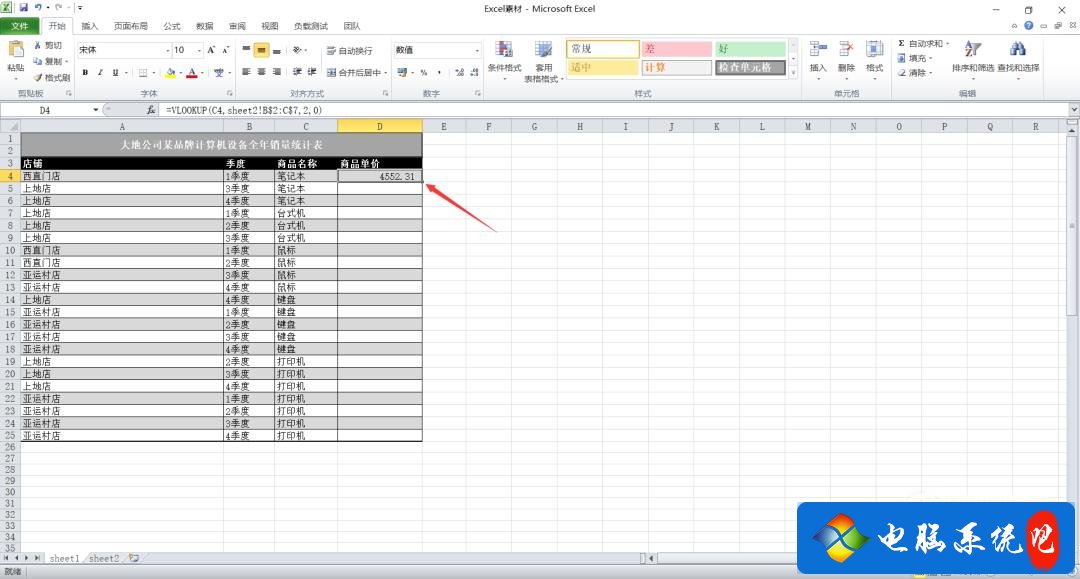Open the font size dropdown (10)

[199, 50]
